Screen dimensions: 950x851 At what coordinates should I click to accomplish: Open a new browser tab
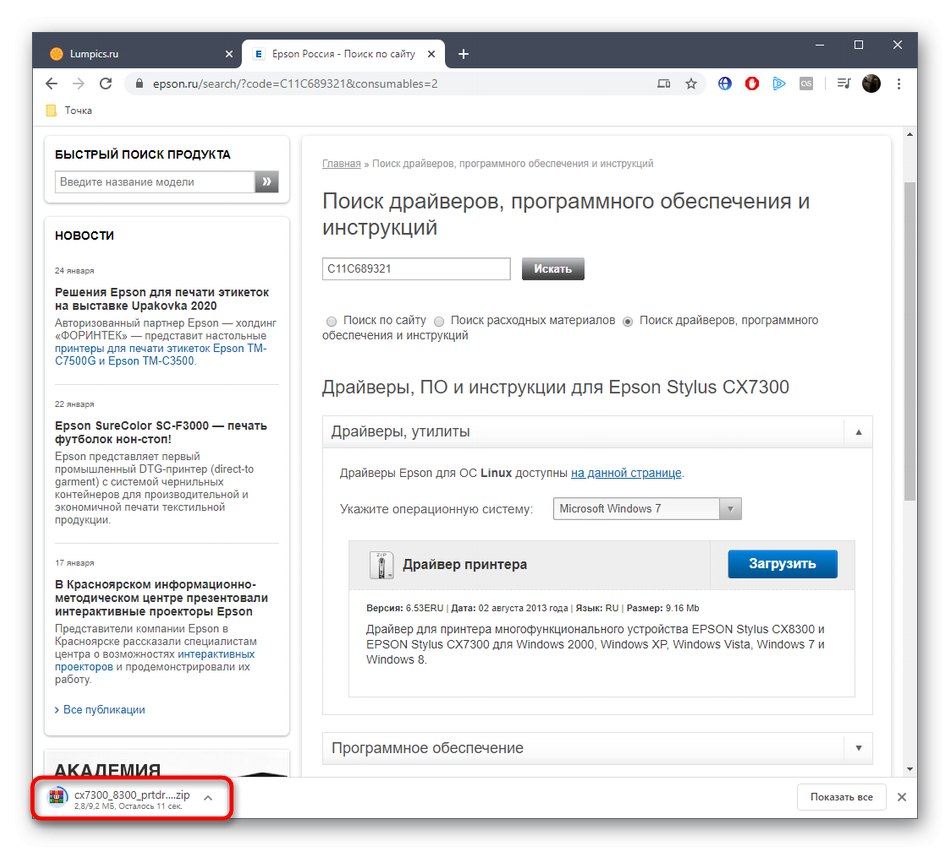coord(463,54)
